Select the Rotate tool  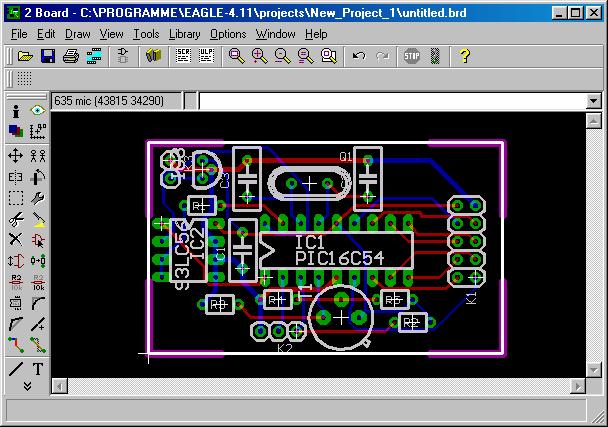(x=38, y=177)
